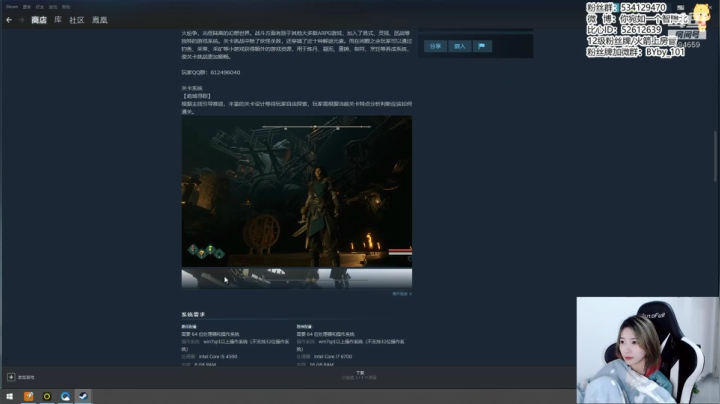Open the blue Q browser taskbar icon
The height and width of the screenshot is (404, 720).
(65, 396)
